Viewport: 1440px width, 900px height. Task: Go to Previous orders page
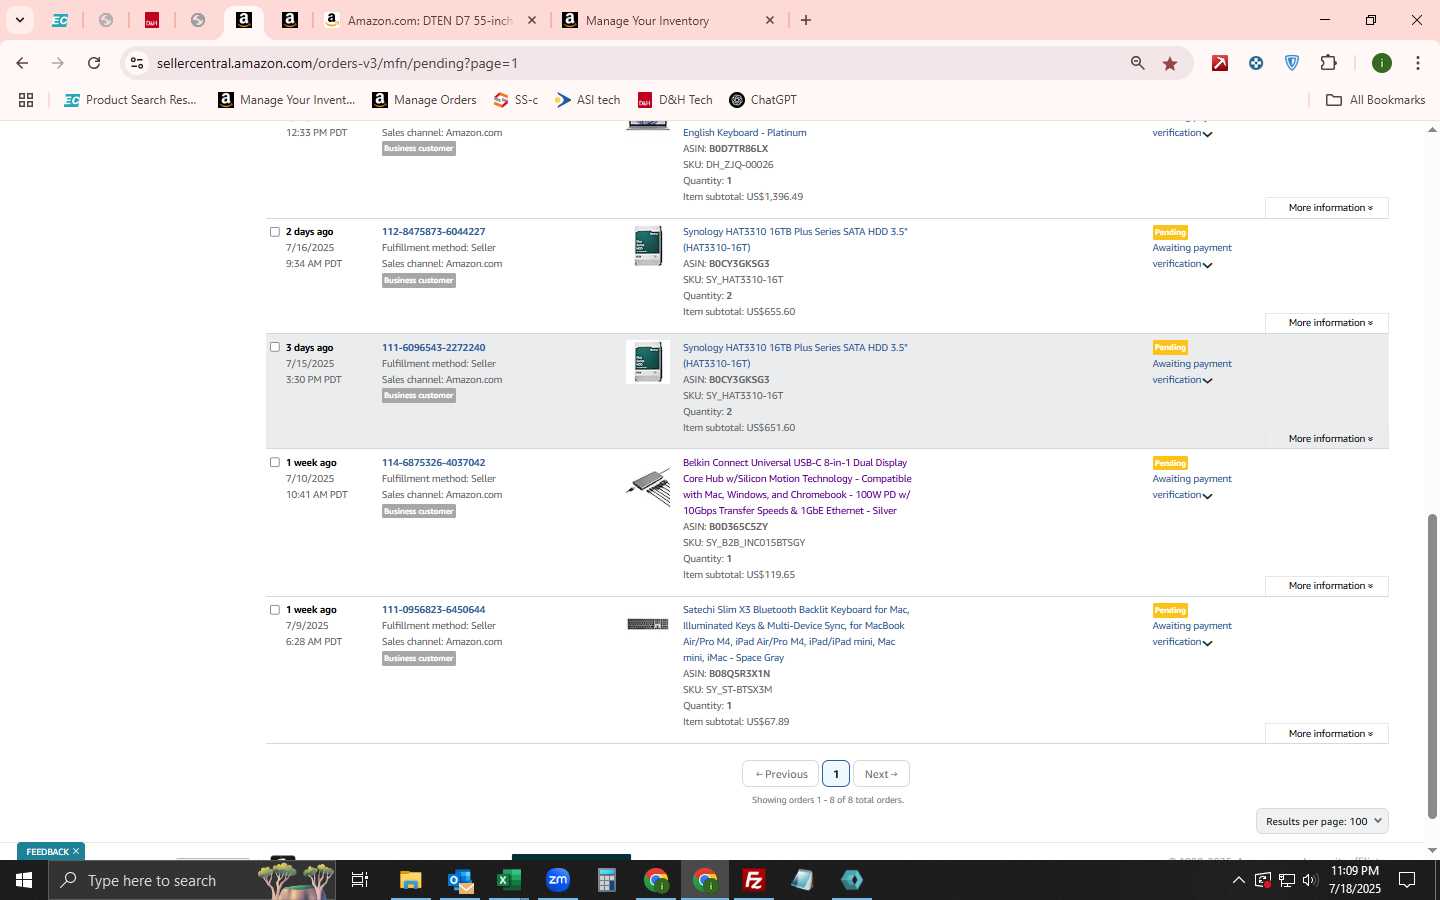[x=780, y=774]
